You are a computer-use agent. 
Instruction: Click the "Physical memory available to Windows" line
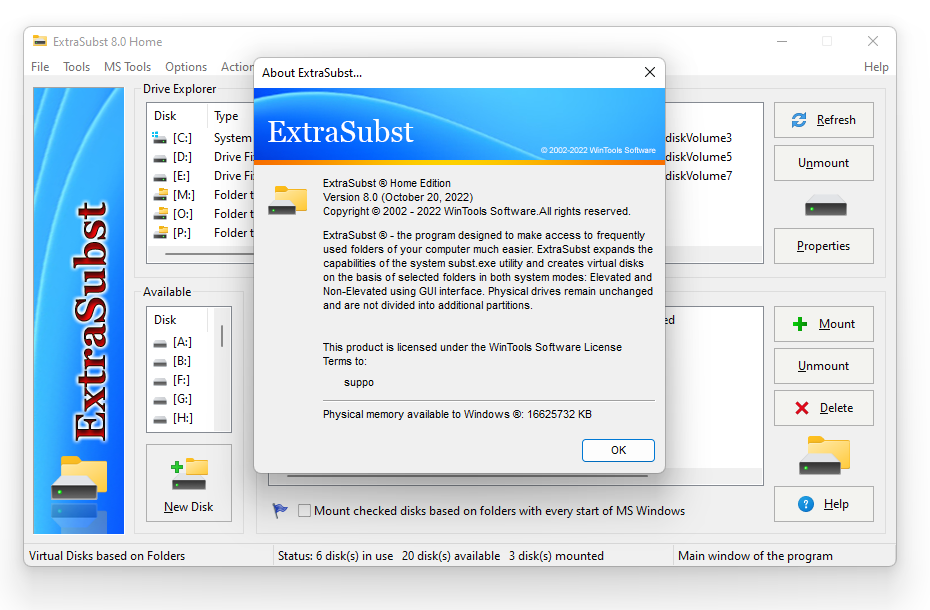[x=457, y=414]
